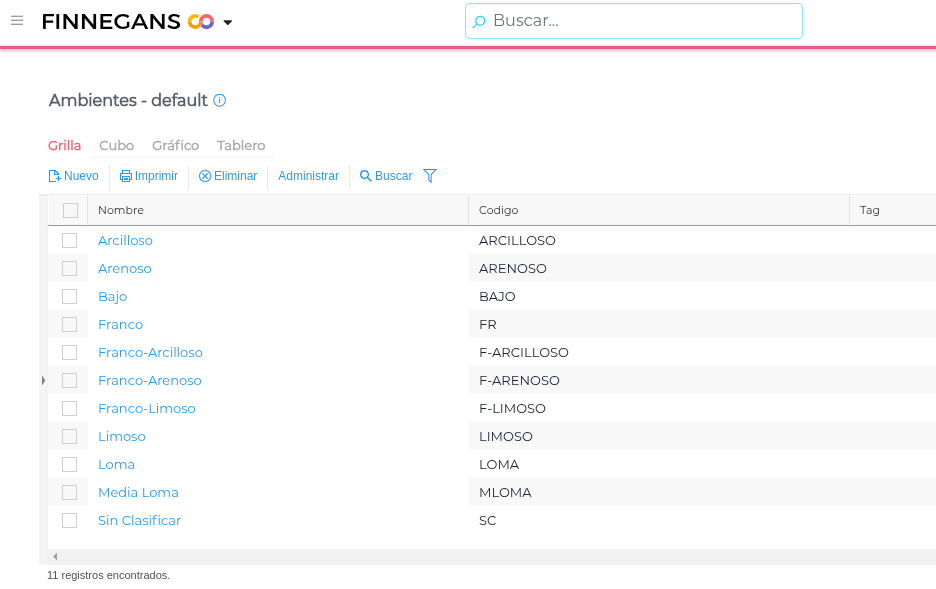The height and width of the screenshot is (589, 936).
Task: Click the info icon beside Ambientes title
Action: [220, 100]
